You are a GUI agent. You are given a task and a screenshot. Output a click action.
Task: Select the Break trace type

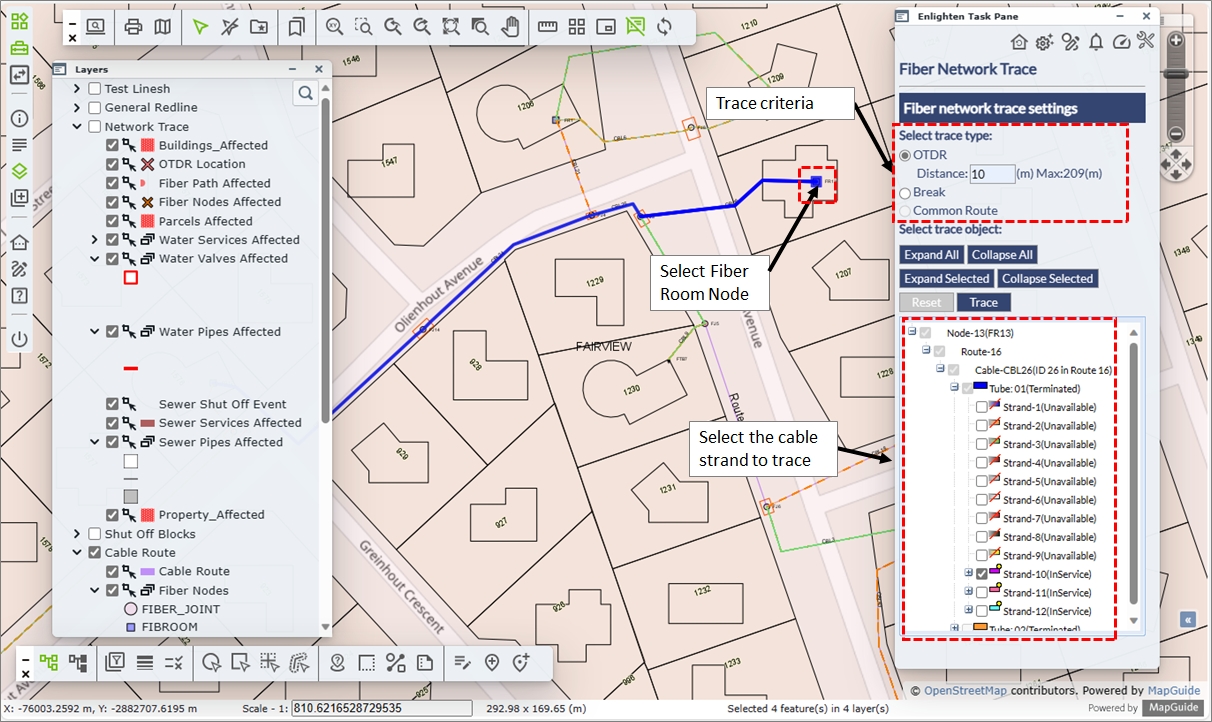(x=906, y=192)
